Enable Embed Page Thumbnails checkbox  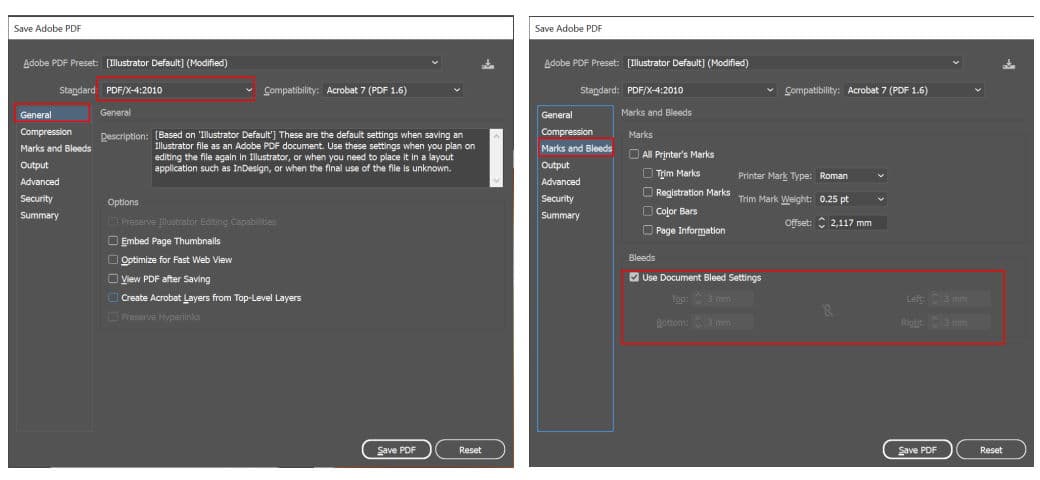click(113, 241)
